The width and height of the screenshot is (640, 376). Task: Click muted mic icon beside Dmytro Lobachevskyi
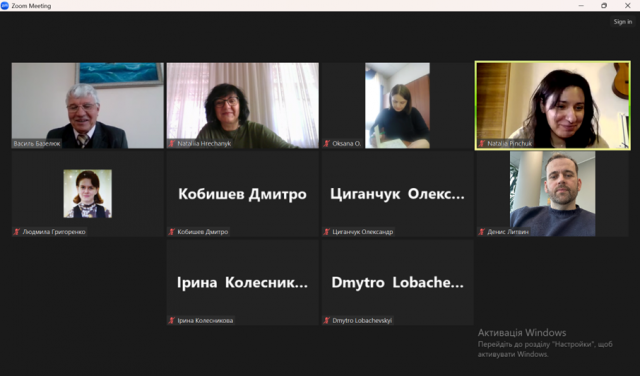point(327,320)
